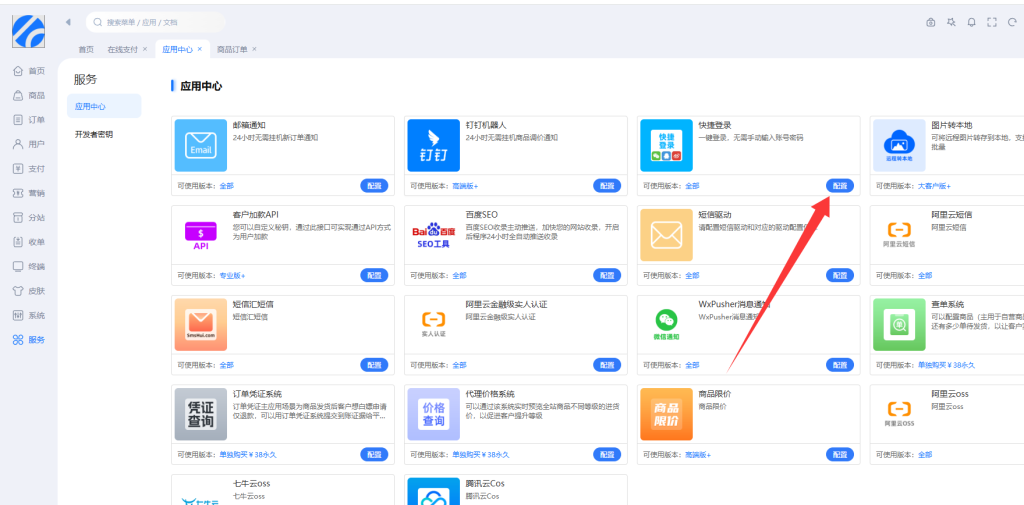
Task: Close the 在线支付 tab
Action: point(144,49)
